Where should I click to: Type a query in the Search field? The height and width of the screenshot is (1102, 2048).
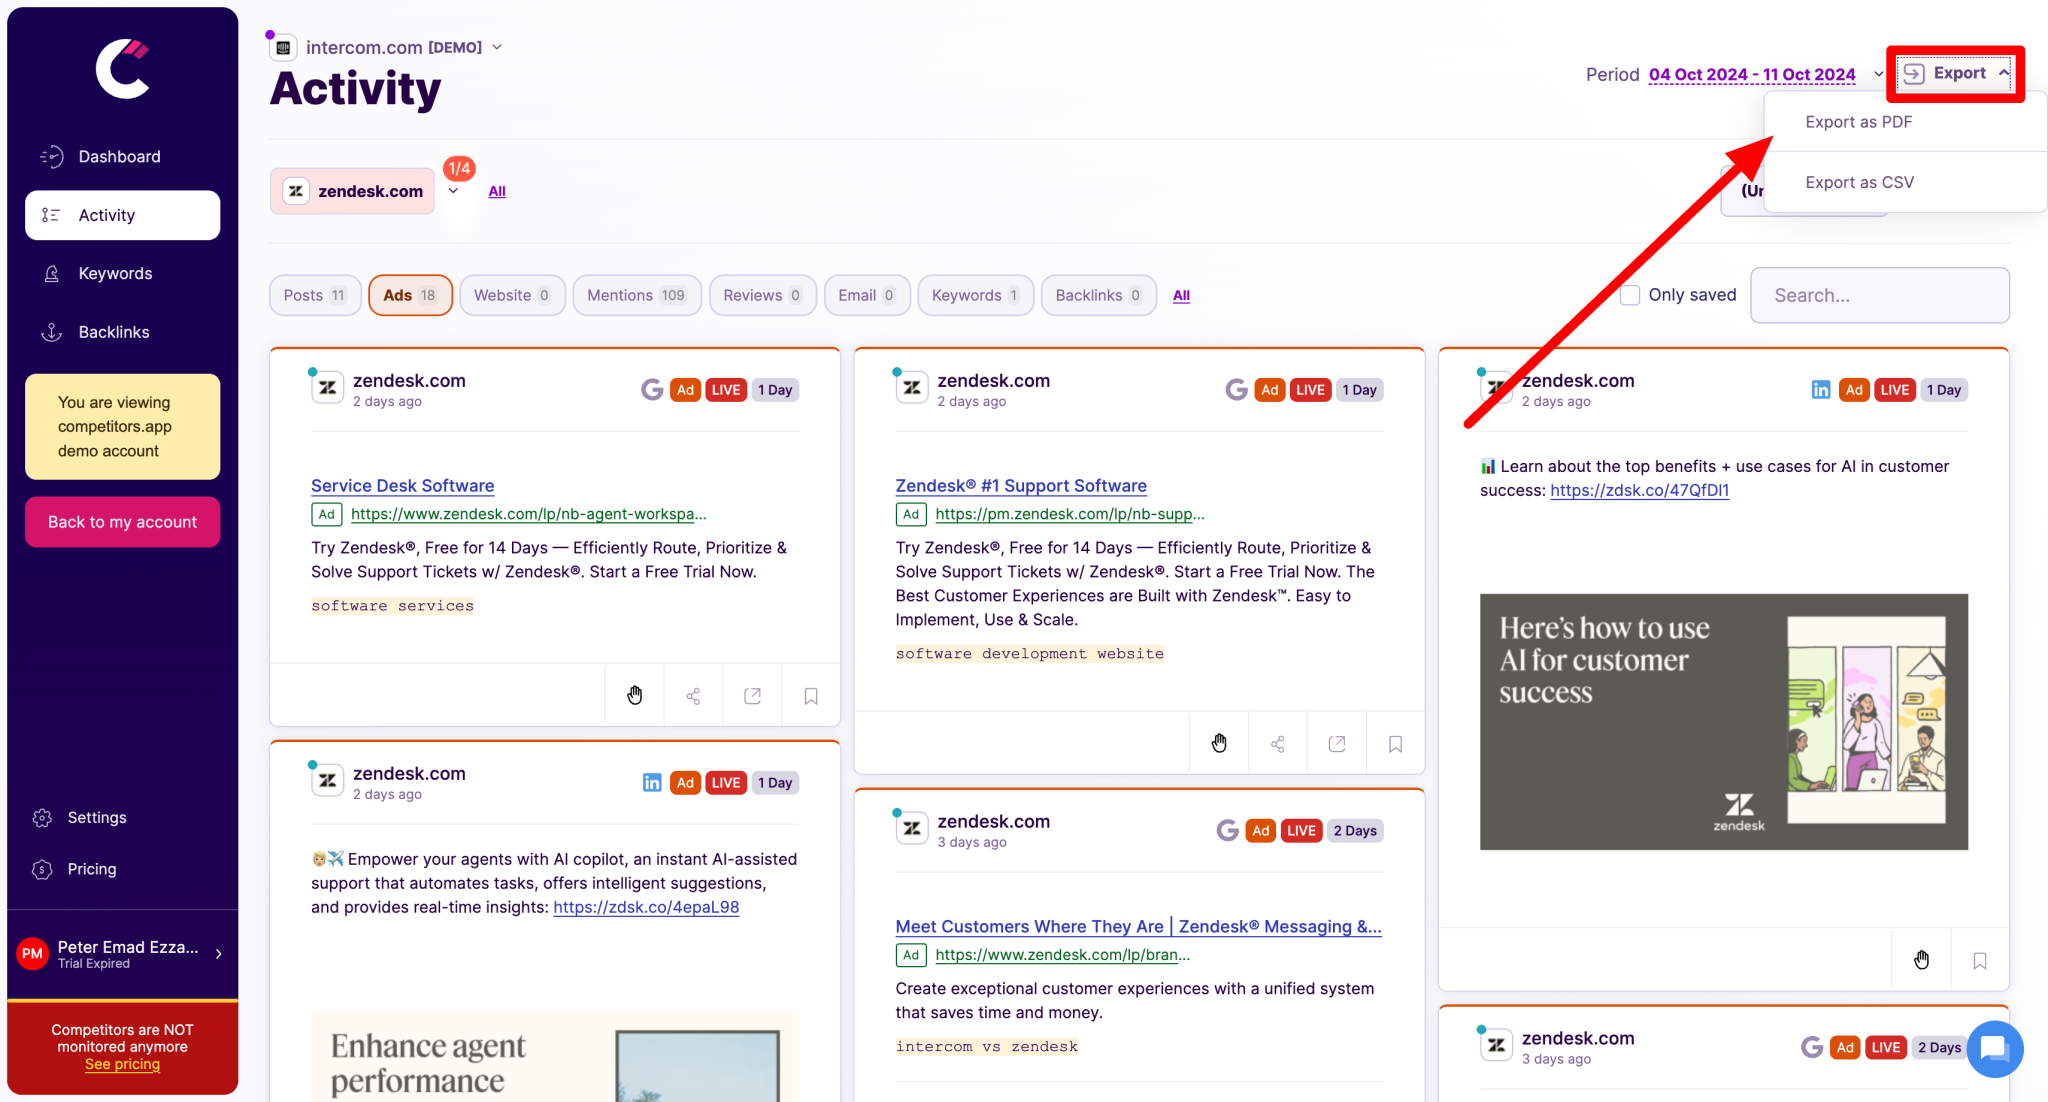1879,295
